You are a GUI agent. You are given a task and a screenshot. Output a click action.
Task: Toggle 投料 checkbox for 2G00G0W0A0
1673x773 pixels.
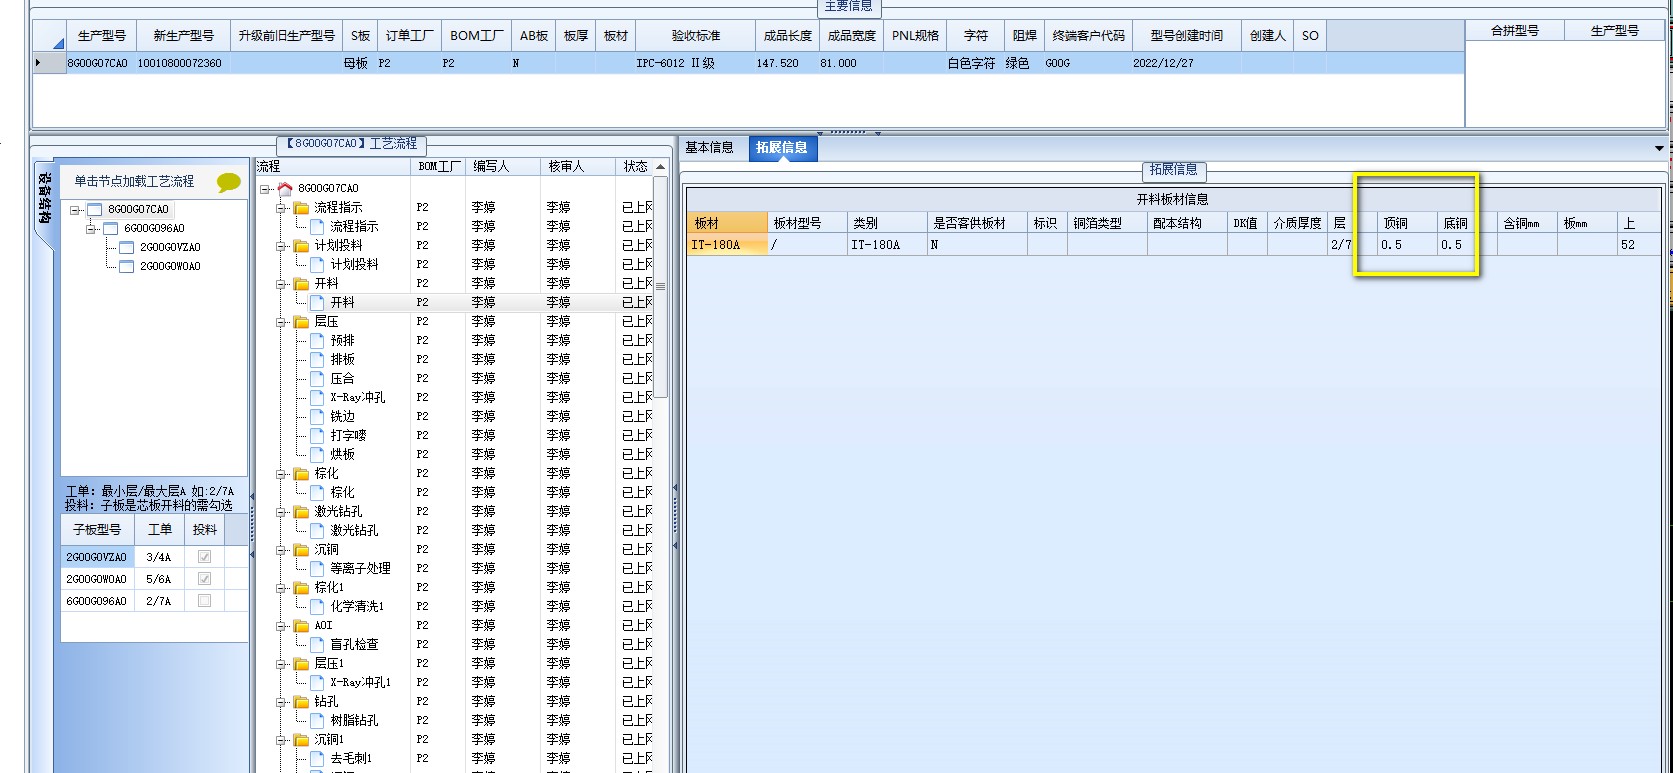click(x=204, y=579)
